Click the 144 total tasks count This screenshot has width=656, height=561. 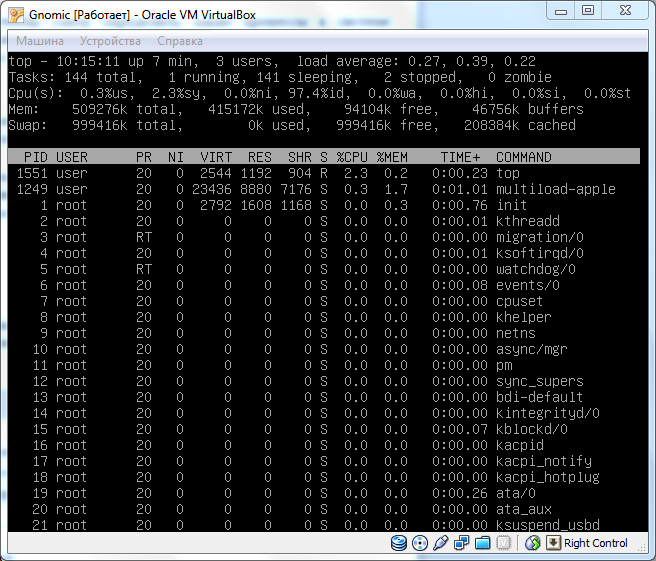pyautogui.click(x=76, y=77)
